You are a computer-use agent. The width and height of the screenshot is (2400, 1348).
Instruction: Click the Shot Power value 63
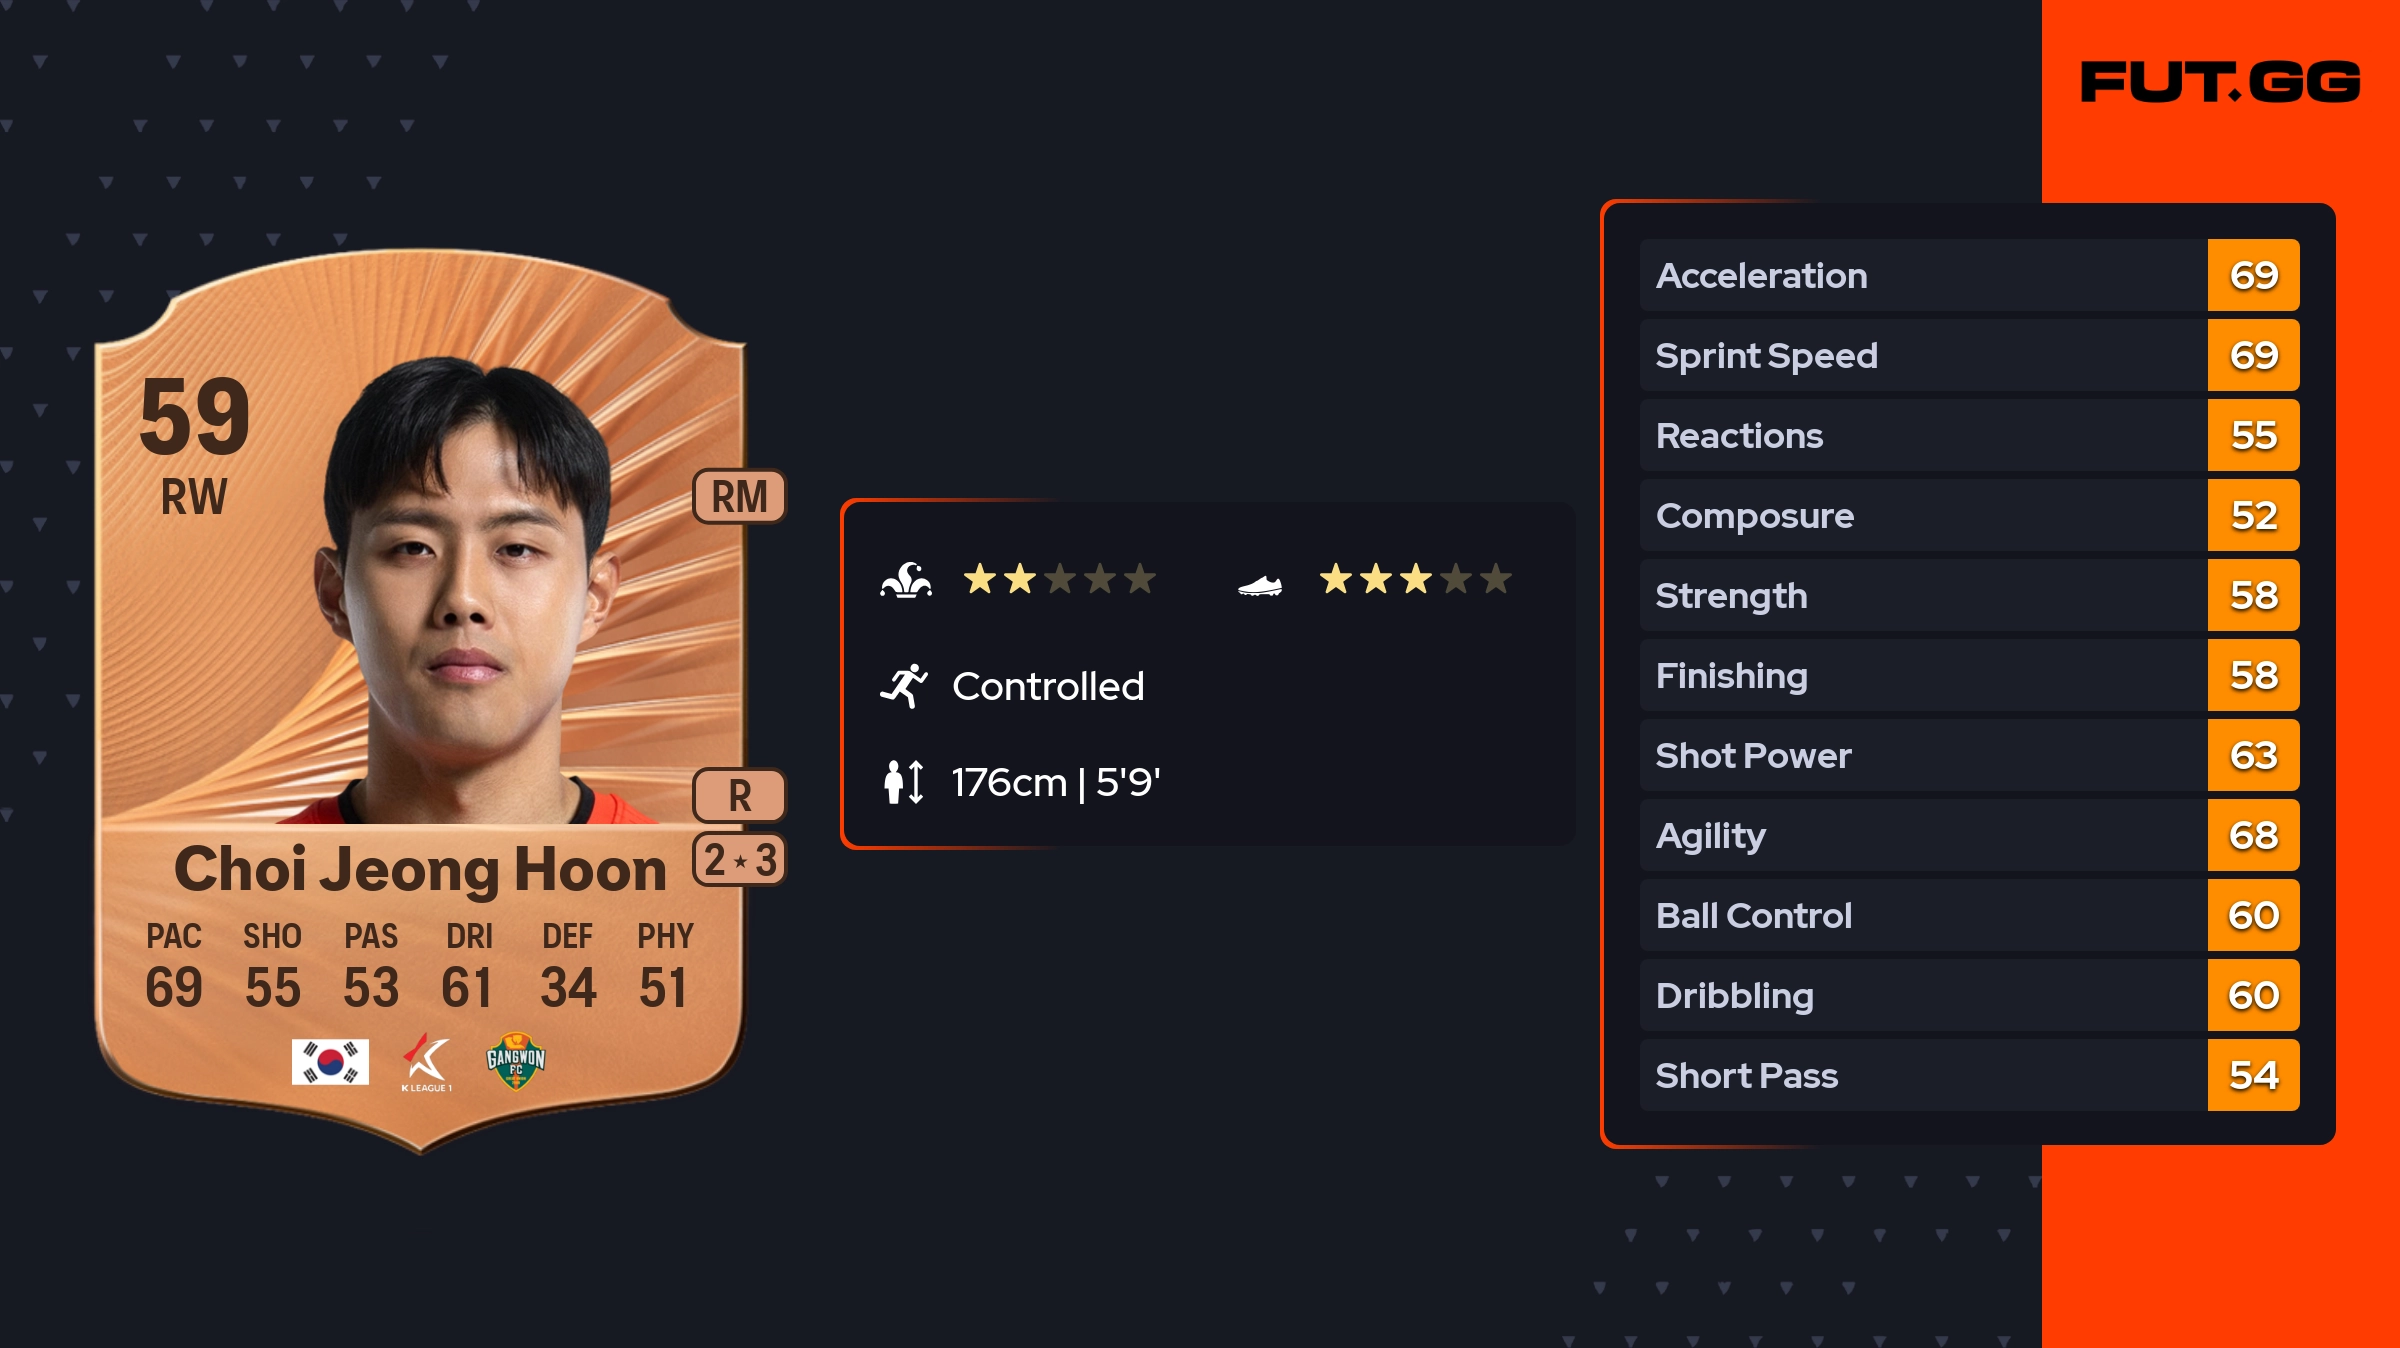[x=2253, y=755]
